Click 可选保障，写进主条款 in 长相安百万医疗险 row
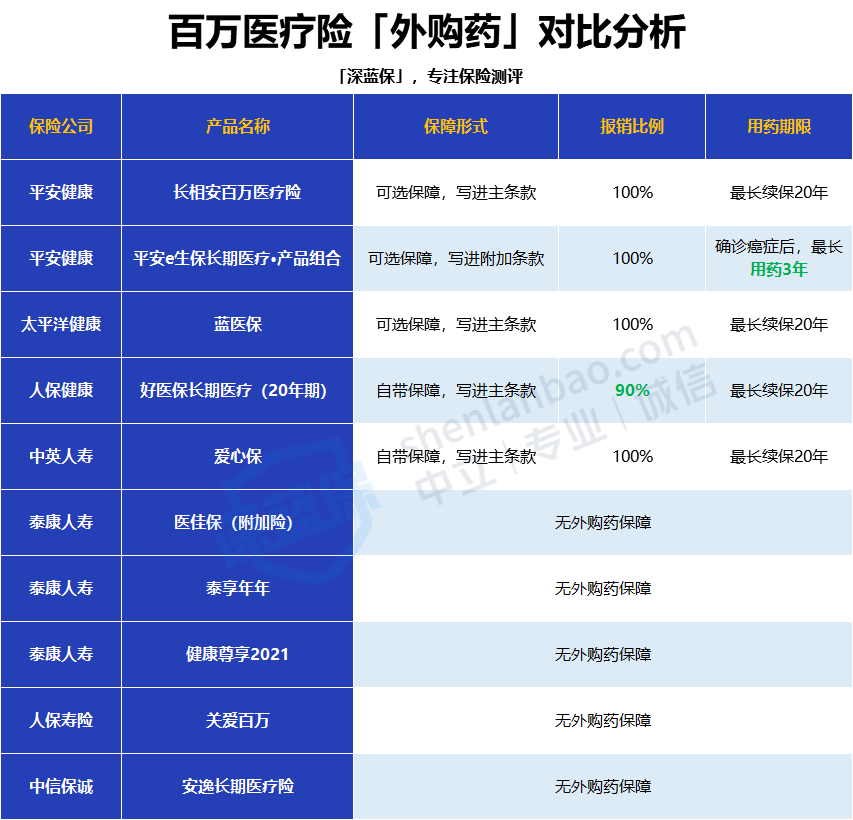This screenshot has width=853, height=820. point(456,192)
